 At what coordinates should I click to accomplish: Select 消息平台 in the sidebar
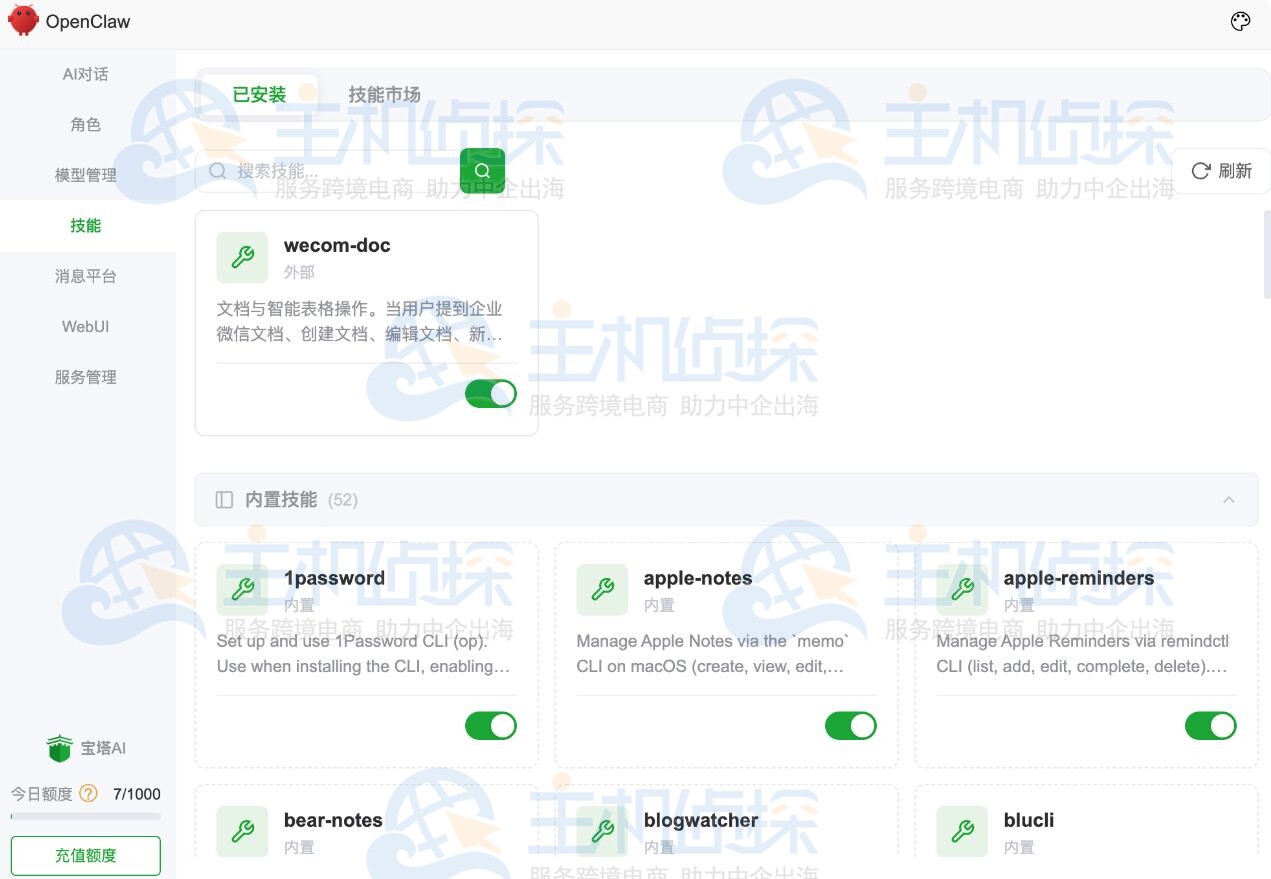(x=85, y=276)
